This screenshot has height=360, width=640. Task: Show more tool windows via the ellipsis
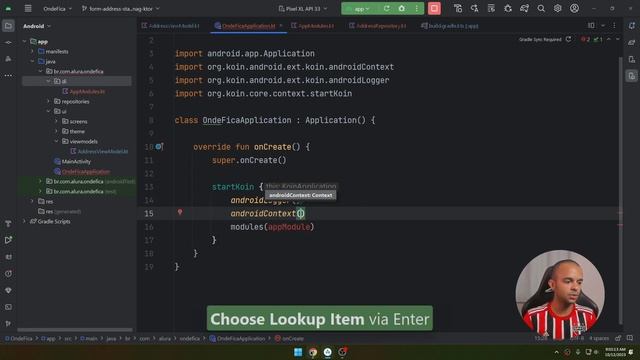coord(8,76)
